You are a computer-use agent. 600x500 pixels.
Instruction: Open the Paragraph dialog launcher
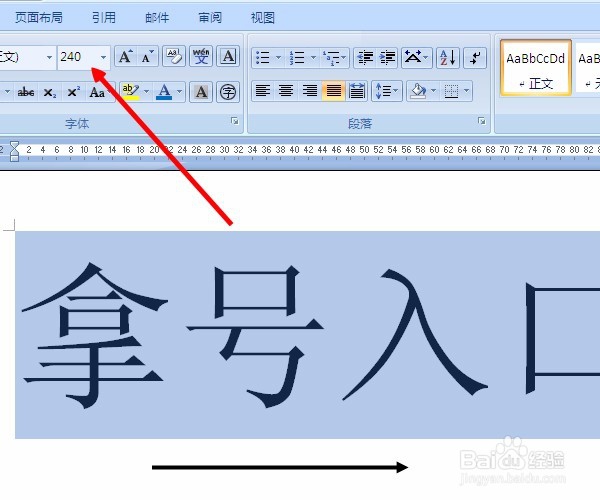481,121
